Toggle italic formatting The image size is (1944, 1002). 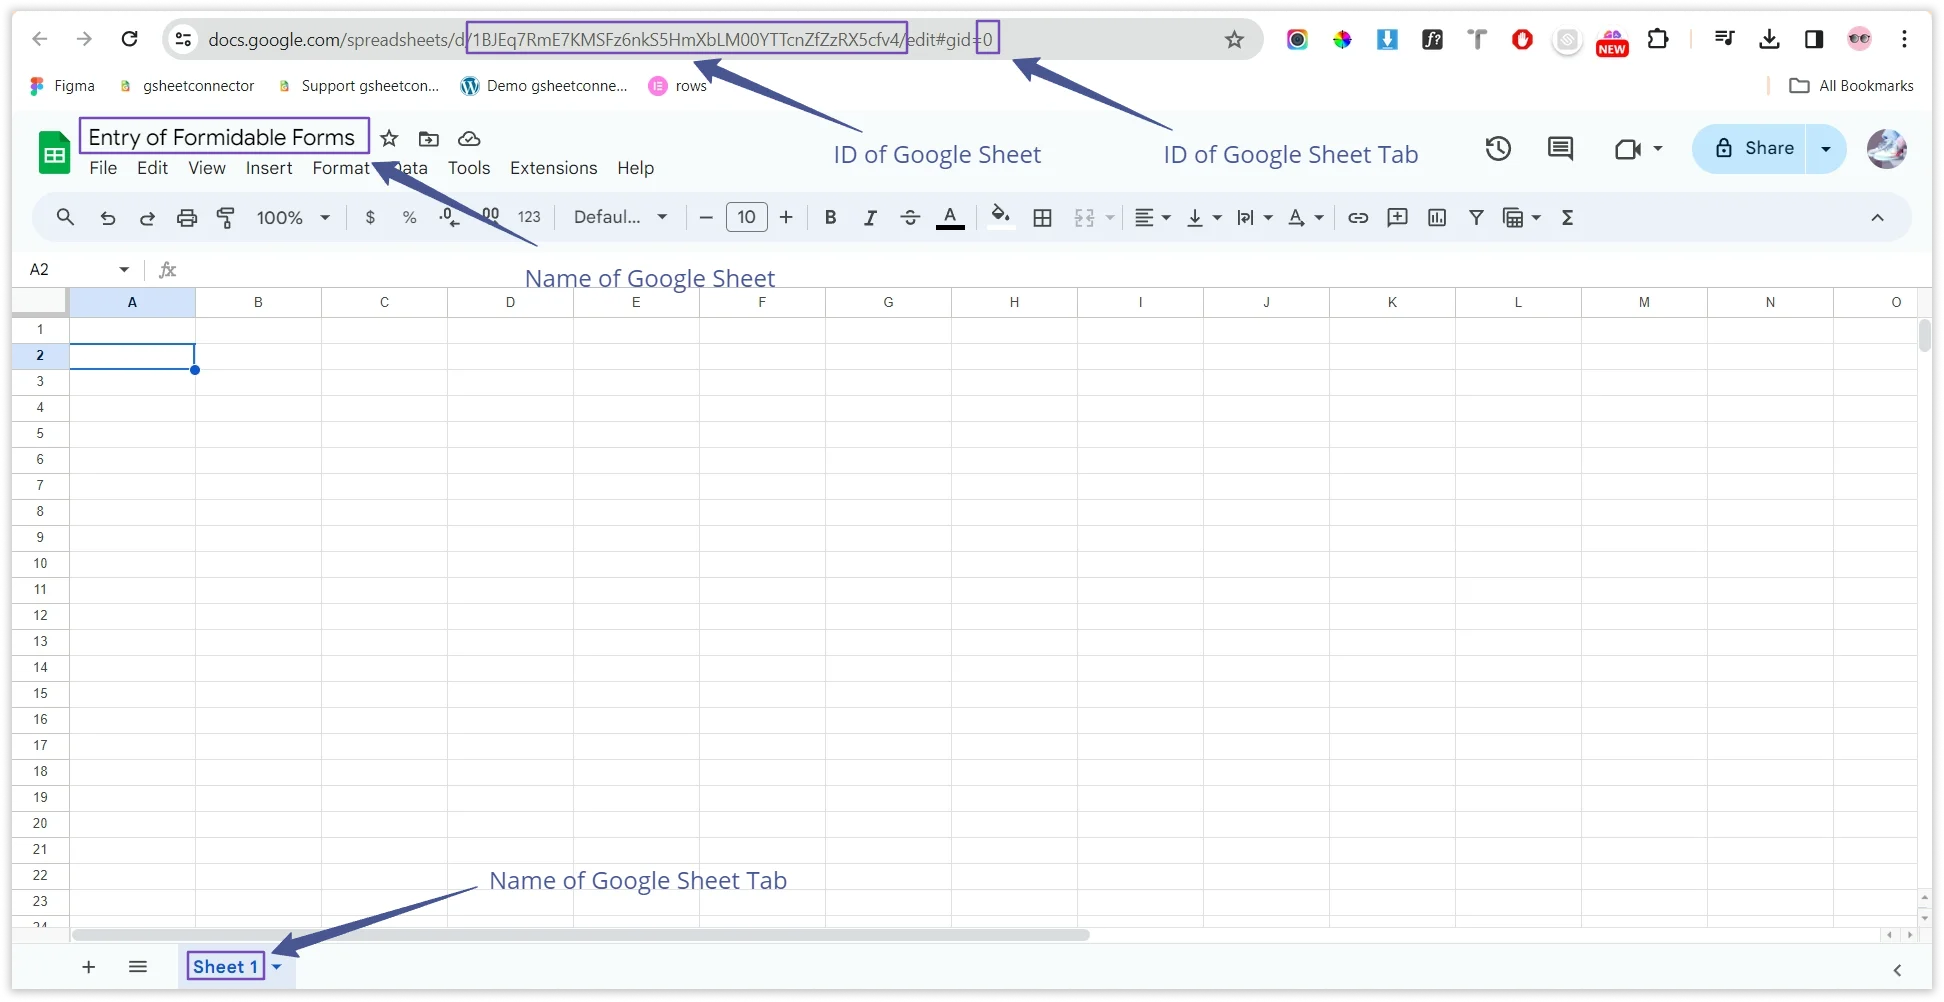870,218
